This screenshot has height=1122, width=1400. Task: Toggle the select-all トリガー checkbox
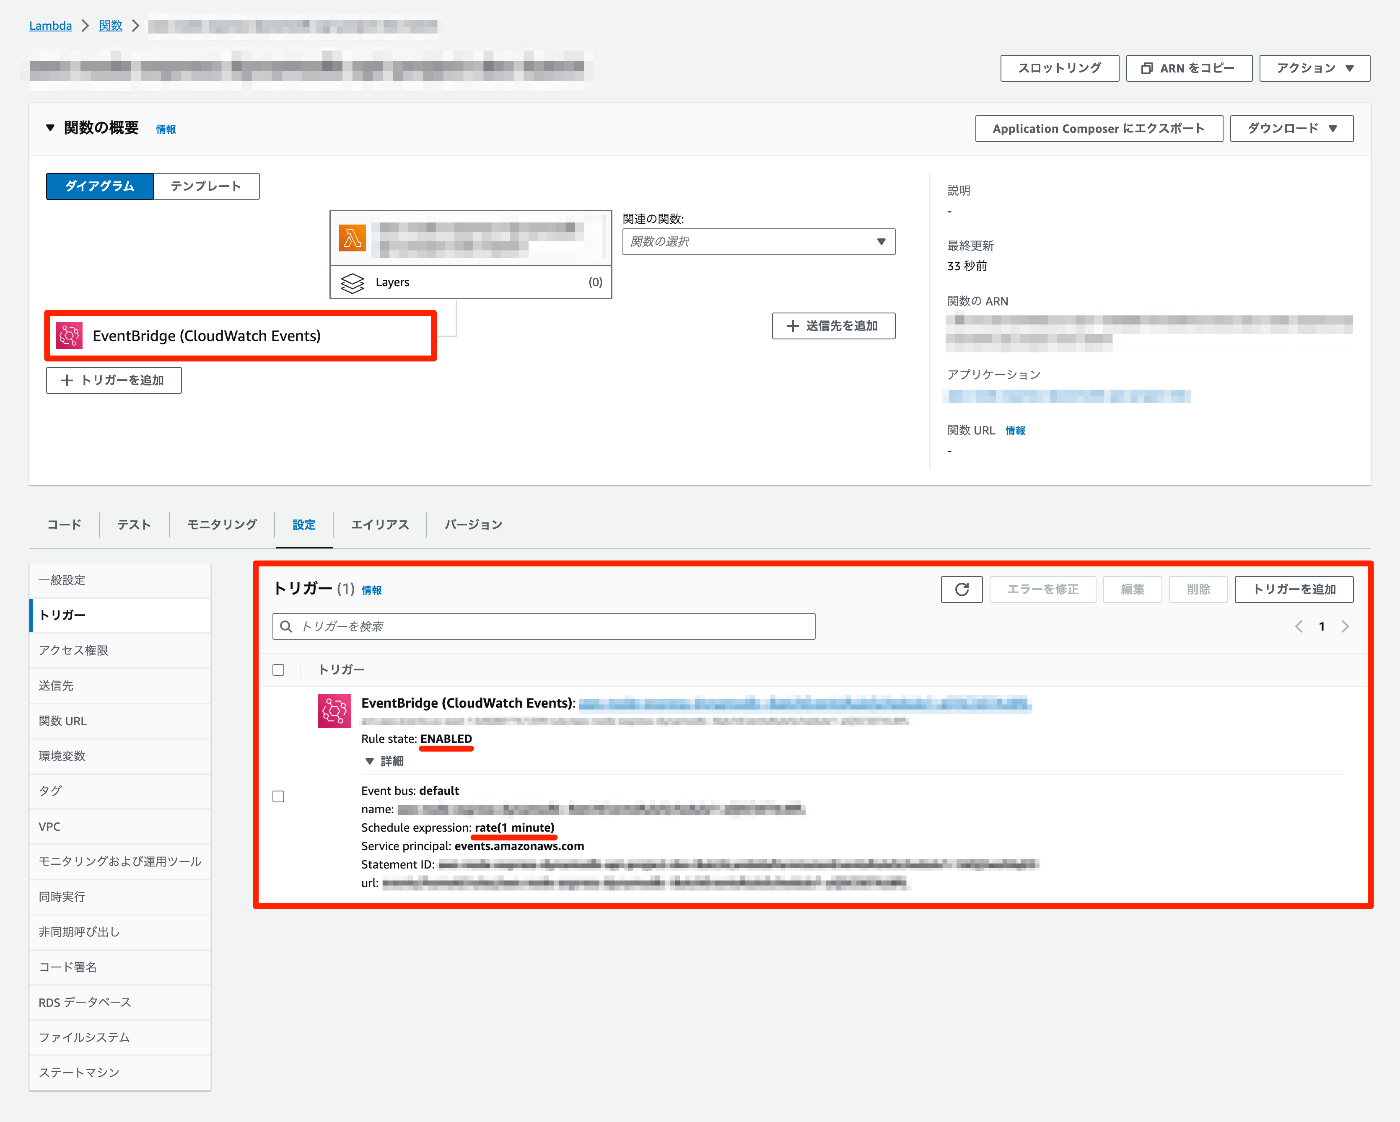pos(278,670)
